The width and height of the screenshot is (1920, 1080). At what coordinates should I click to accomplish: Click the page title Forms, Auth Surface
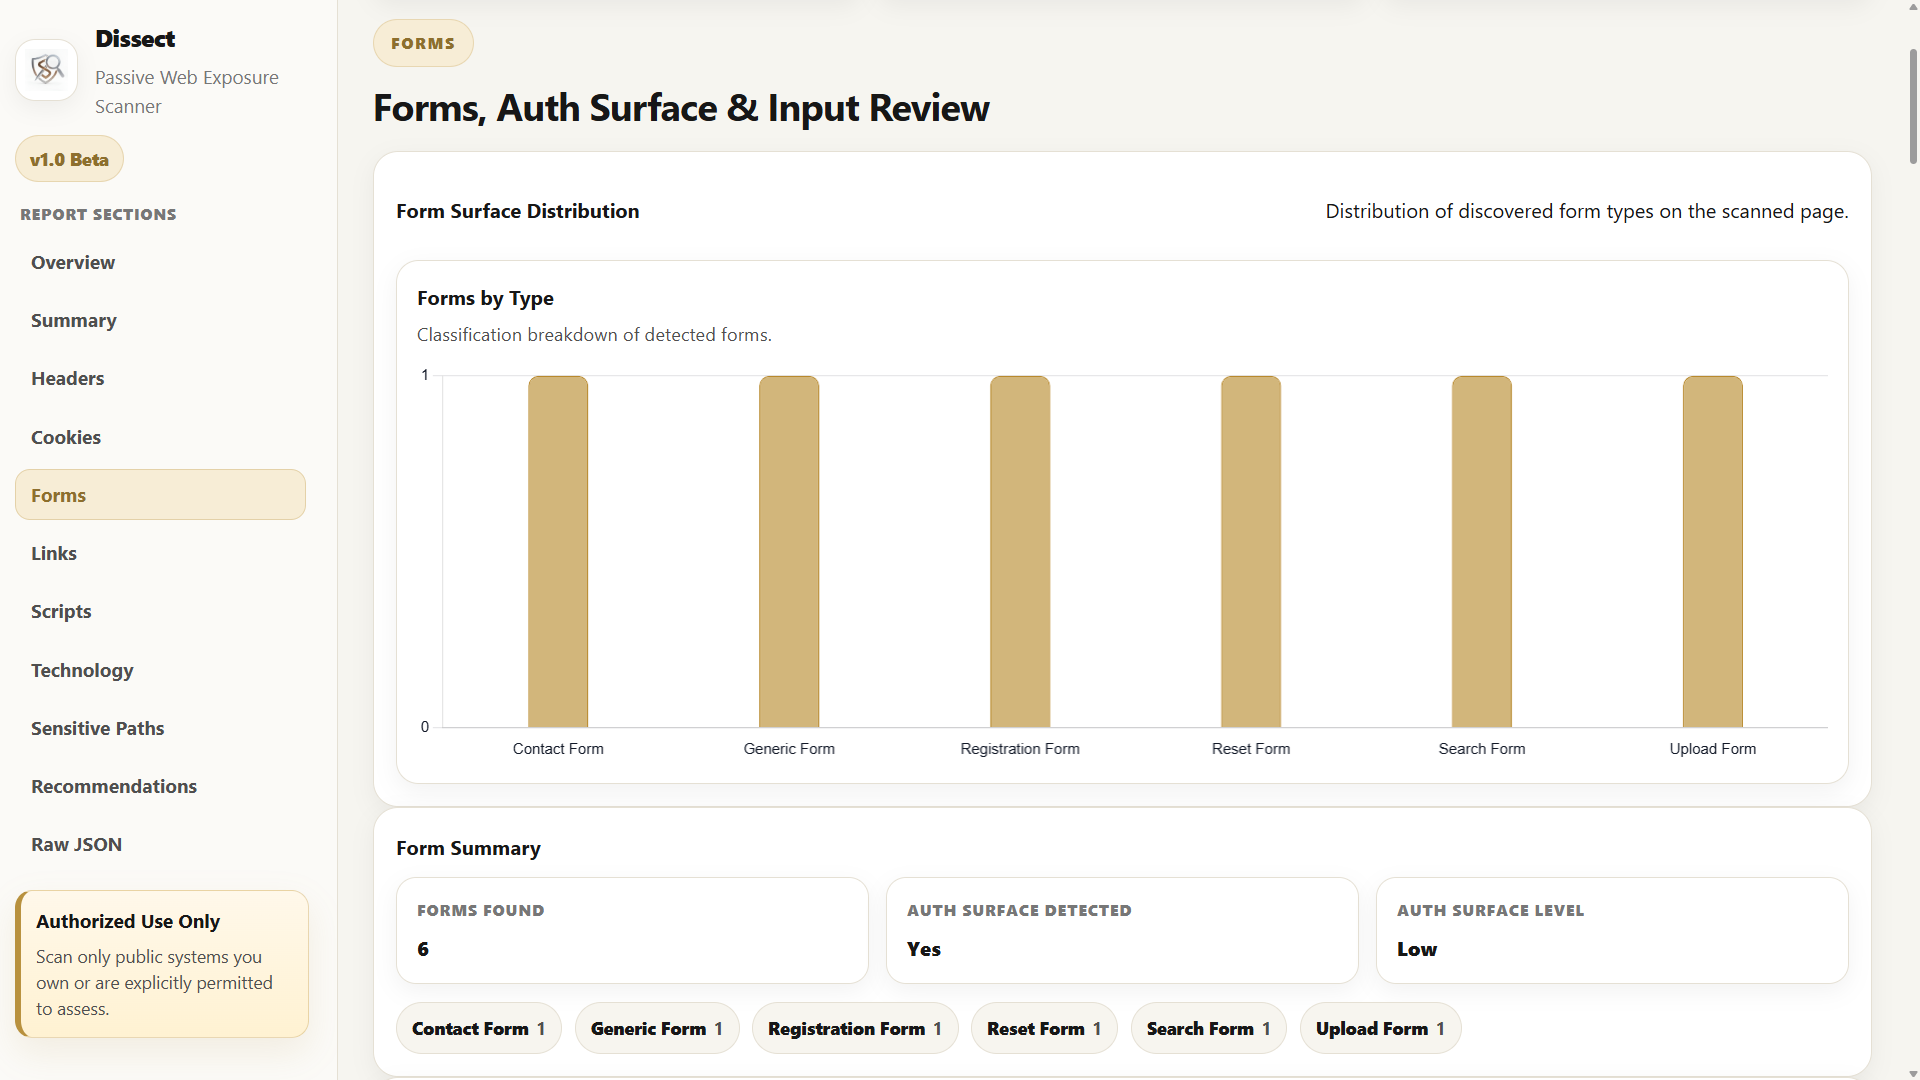(x=681, y=108)
